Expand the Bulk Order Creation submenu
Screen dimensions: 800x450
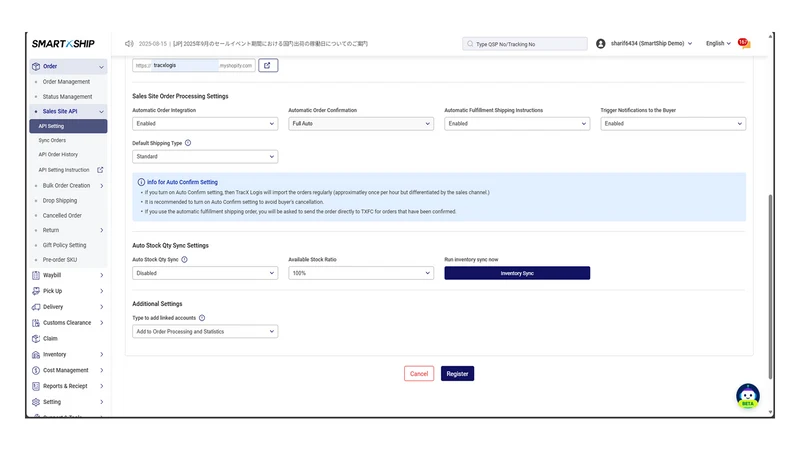102,186
